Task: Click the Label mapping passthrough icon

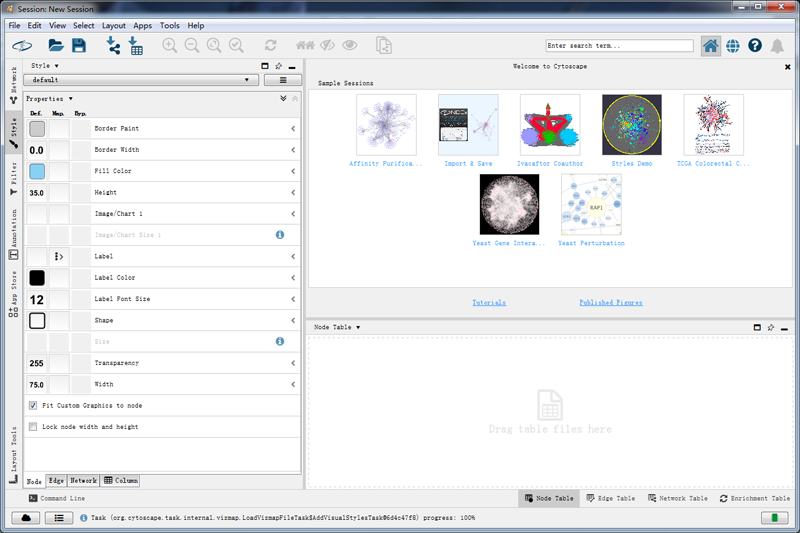Action: tap(59, 257)
